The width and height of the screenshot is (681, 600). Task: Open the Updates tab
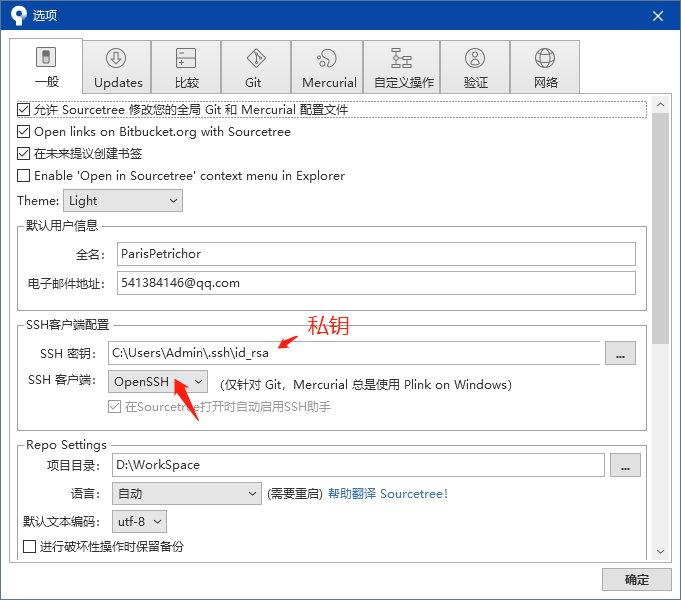point(117,67)
